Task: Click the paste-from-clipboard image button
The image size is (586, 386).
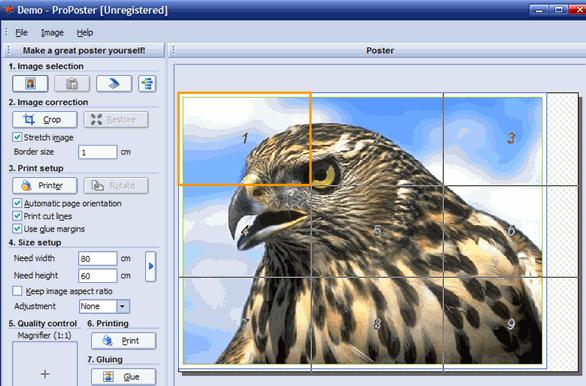Action: click(x=72, y=84)
